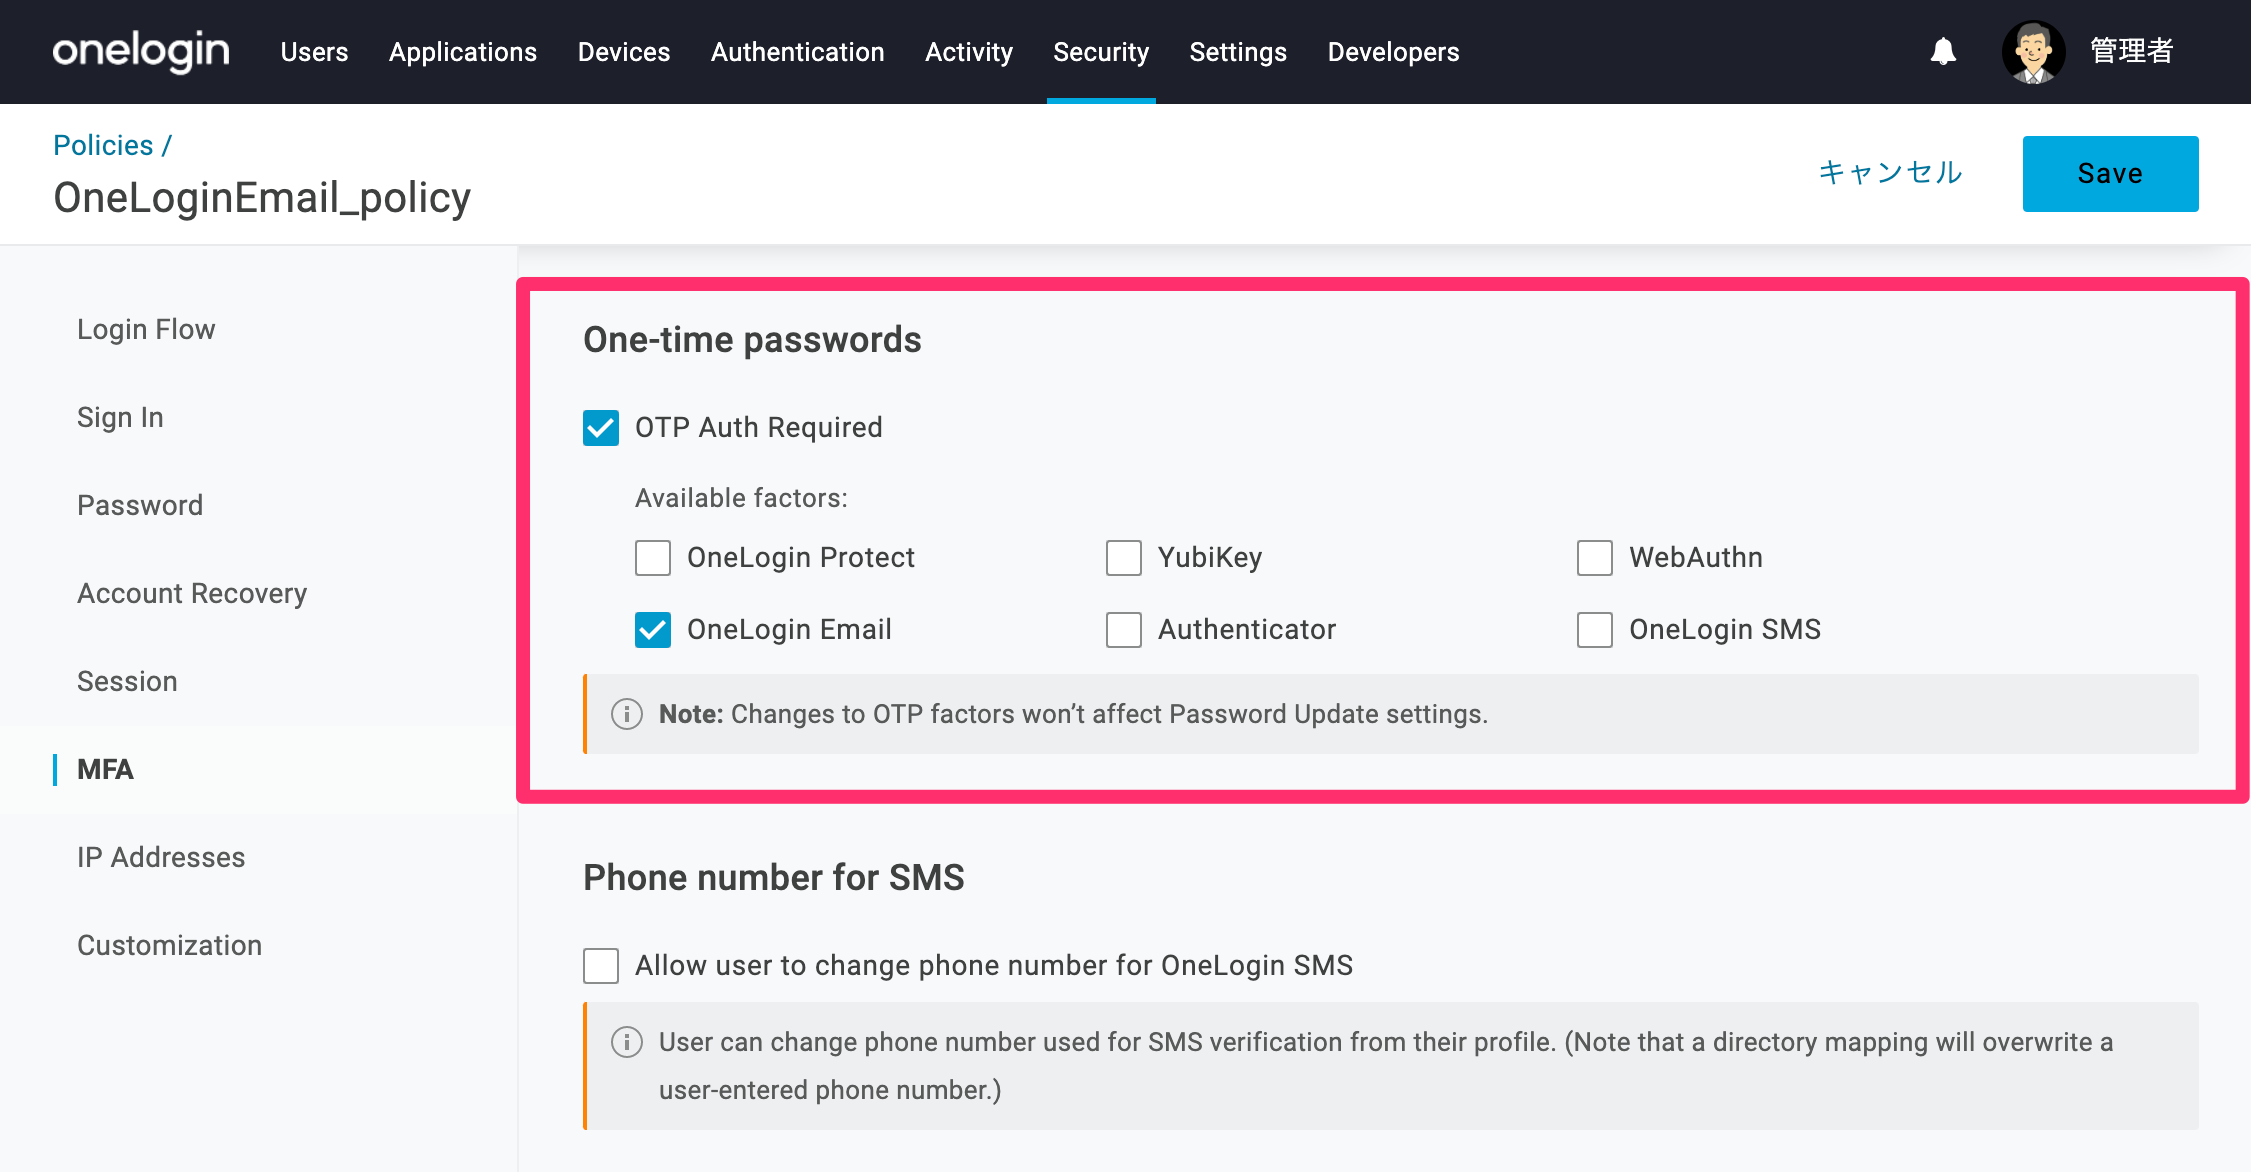
Task: Go to the Customization section
Action: click(170, 945)
